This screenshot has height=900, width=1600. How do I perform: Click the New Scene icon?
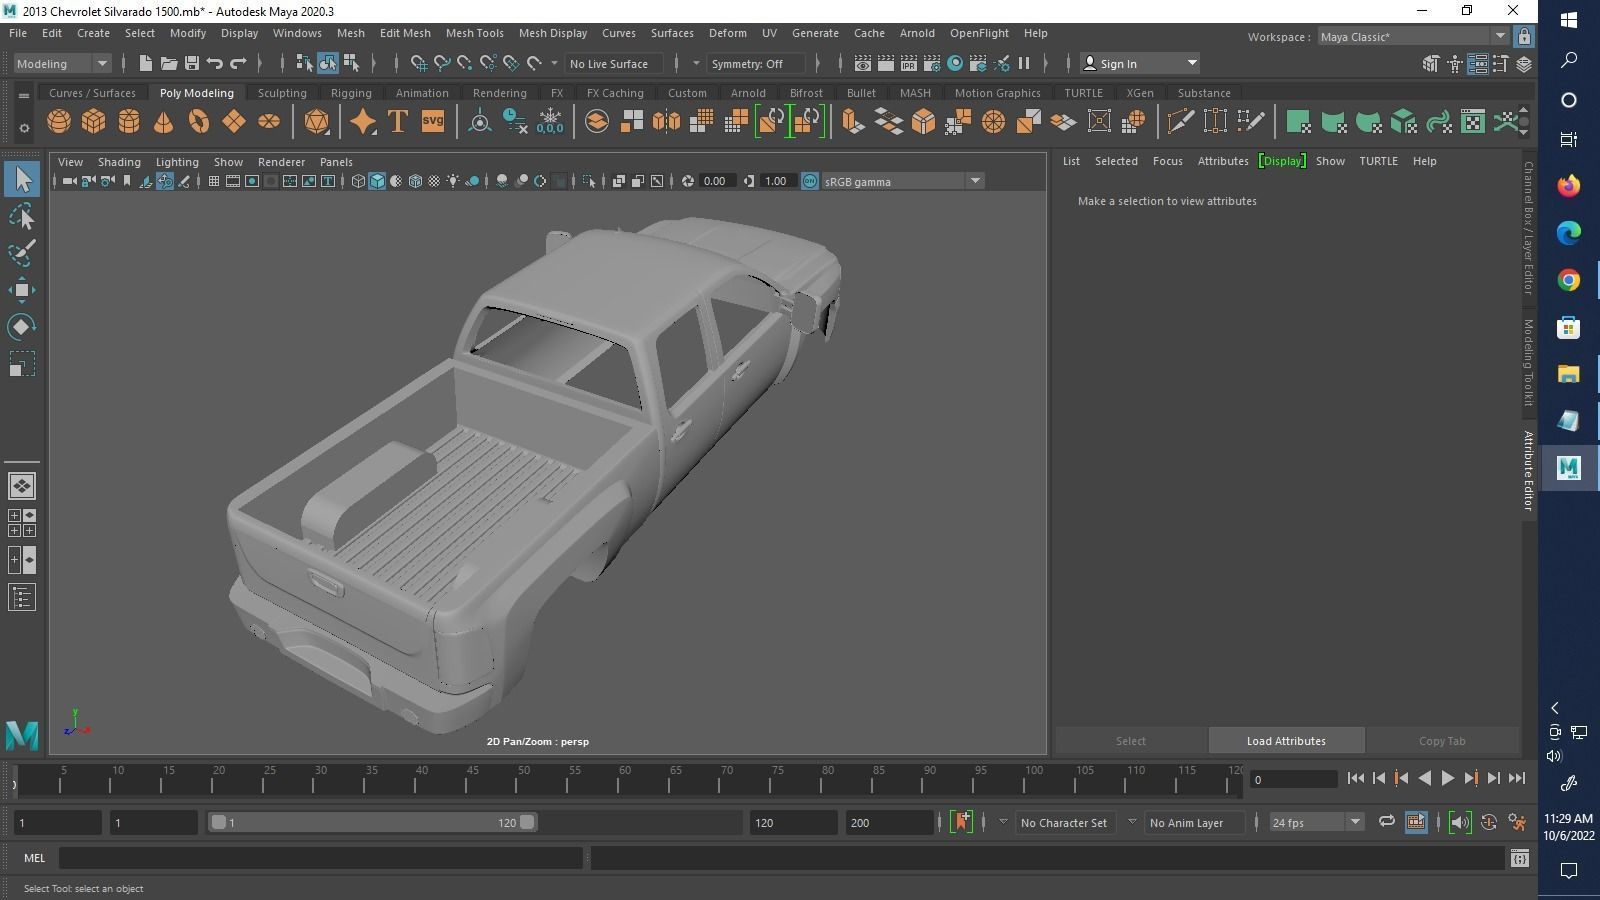(145, 63)
